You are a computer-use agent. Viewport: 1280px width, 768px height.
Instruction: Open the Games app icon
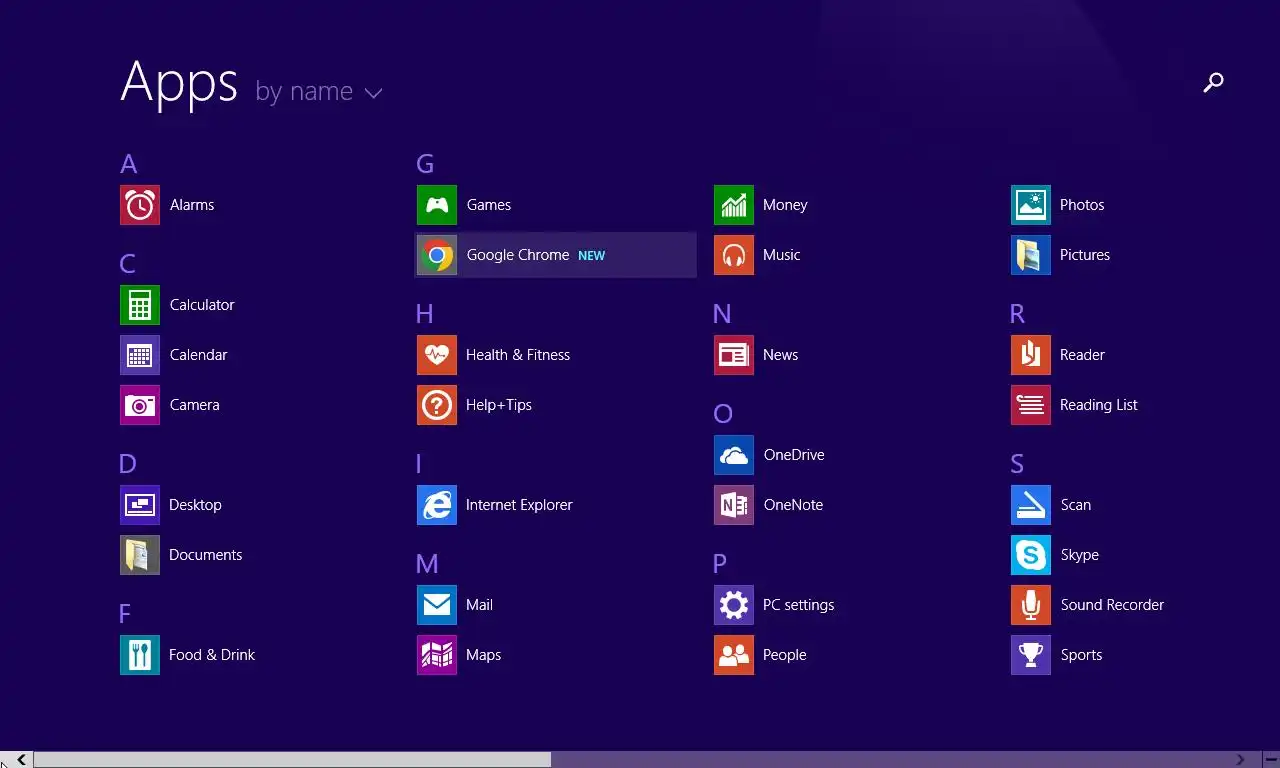coord(437,205)
